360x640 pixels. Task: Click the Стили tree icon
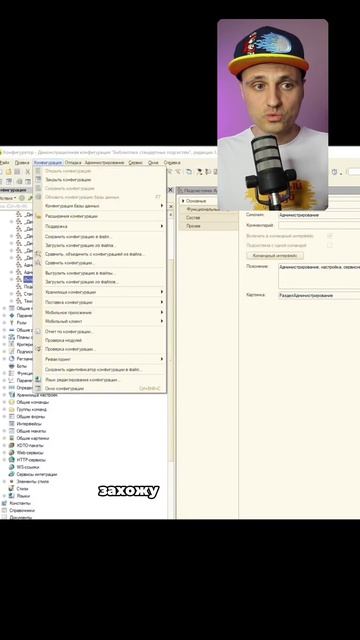tap(12, 489)
